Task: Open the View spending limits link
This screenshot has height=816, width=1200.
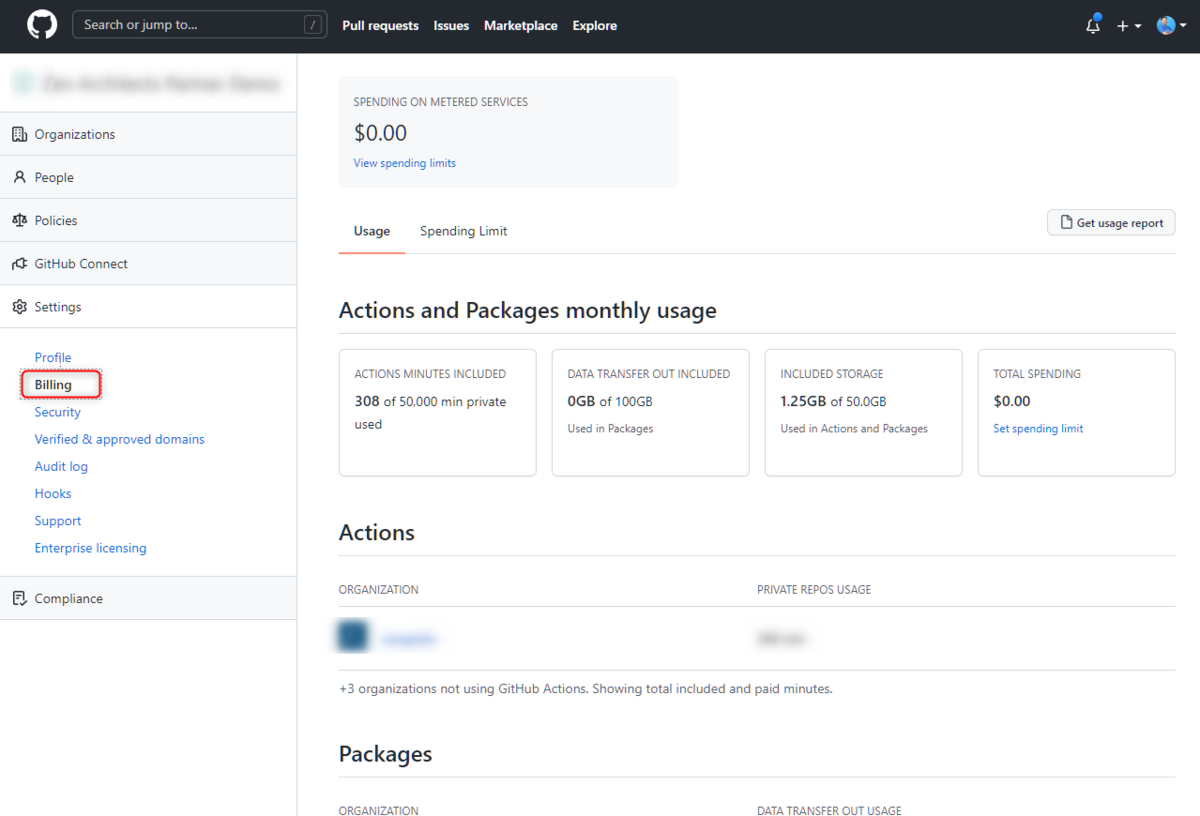Action: point(404,162)
